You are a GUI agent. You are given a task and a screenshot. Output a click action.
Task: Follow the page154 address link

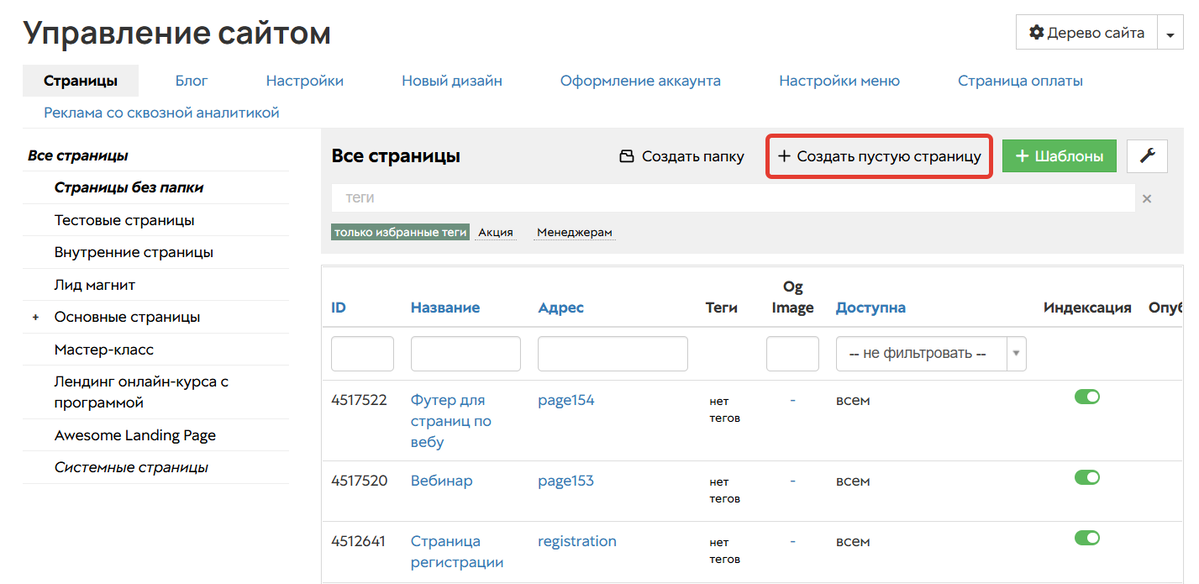click(566, 400)
